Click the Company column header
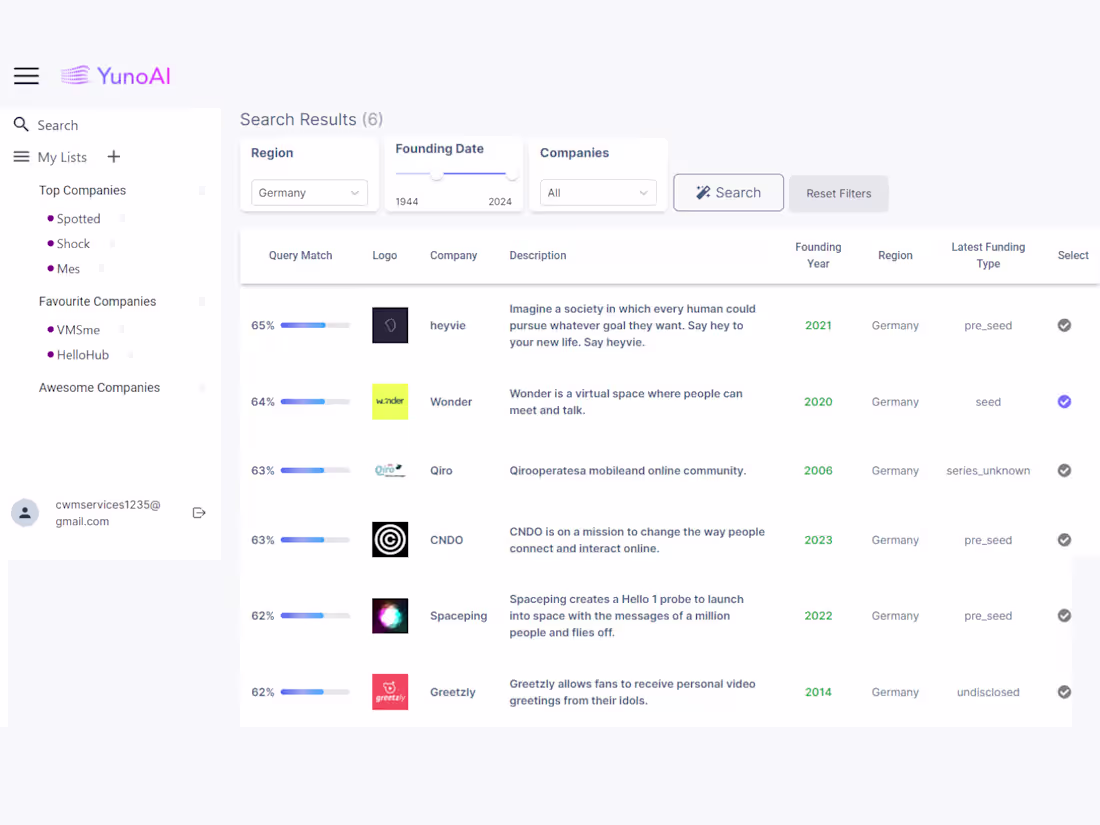1100x825 pixels. [x=453, y=255]
